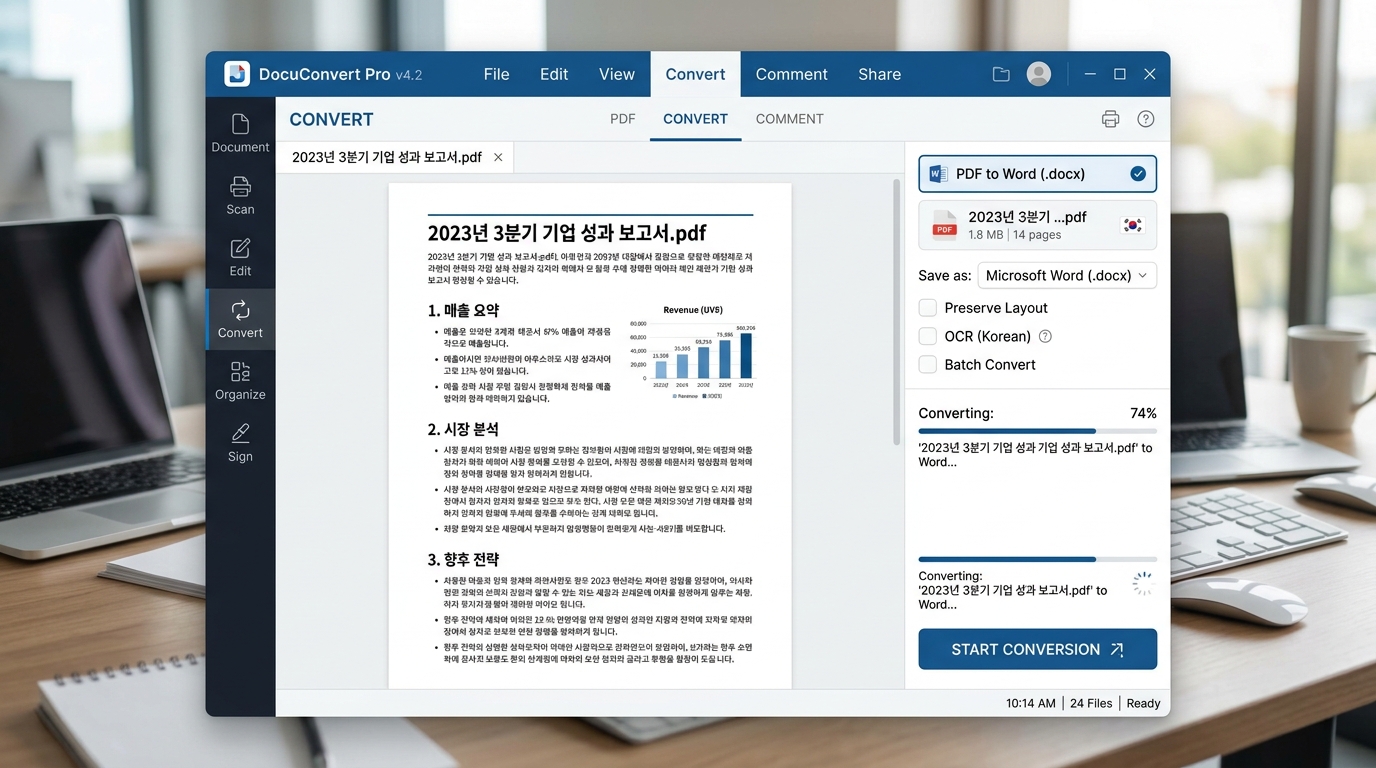Click the DocuConvert Pro app logo icon

237,74
